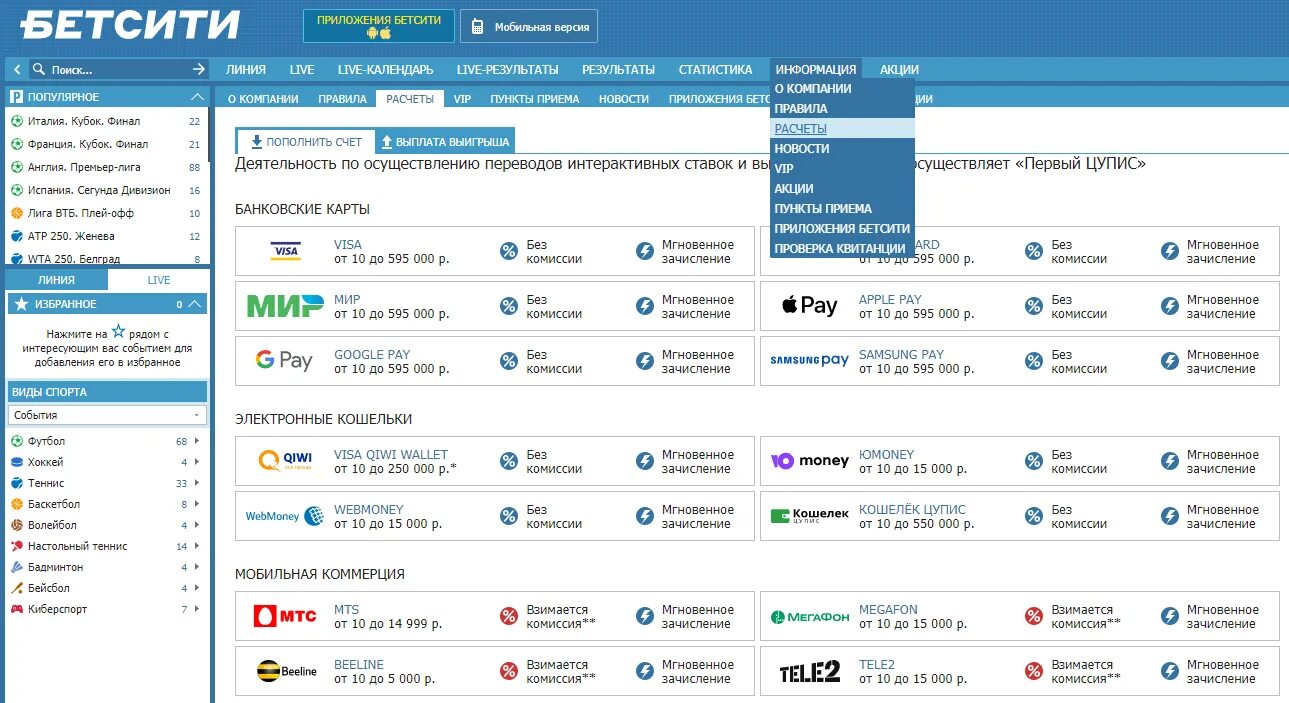Click the MIR payment logo
This screenshot has height=703, width=1289.
pos(285,306)
